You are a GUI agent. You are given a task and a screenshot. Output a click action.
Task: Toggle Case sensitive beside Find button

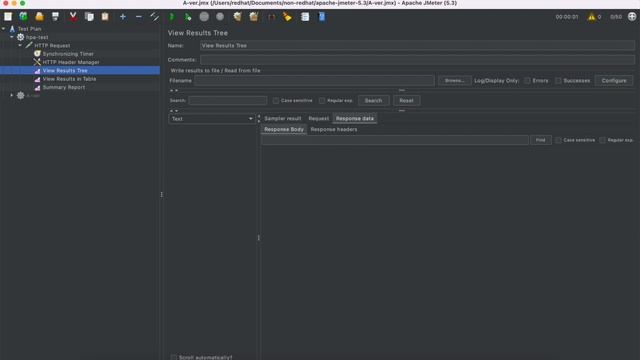click(558, 140)
